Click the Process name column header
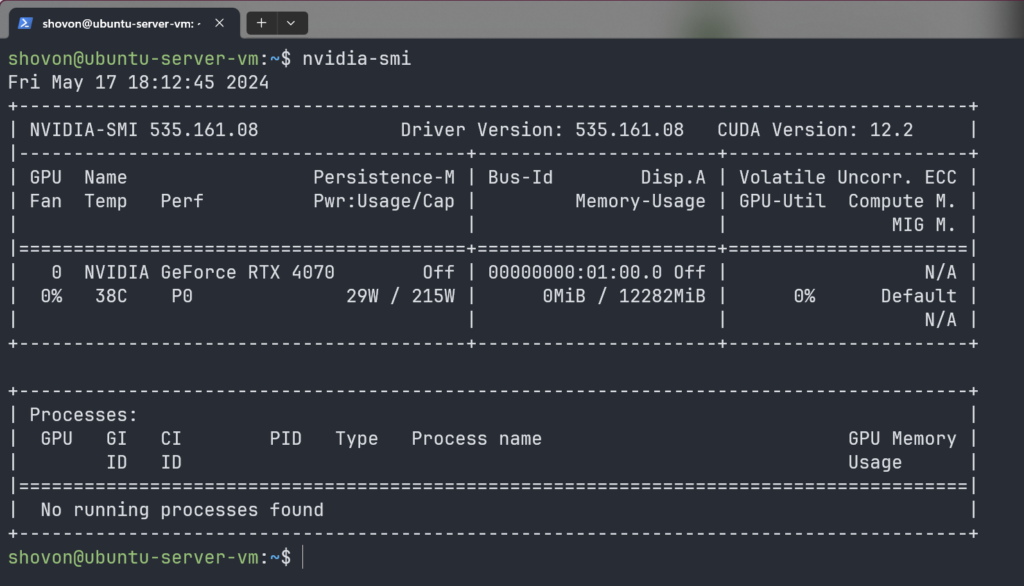Image resolution: width=1024 pixels, height=586 pixels. pos(477,439)
